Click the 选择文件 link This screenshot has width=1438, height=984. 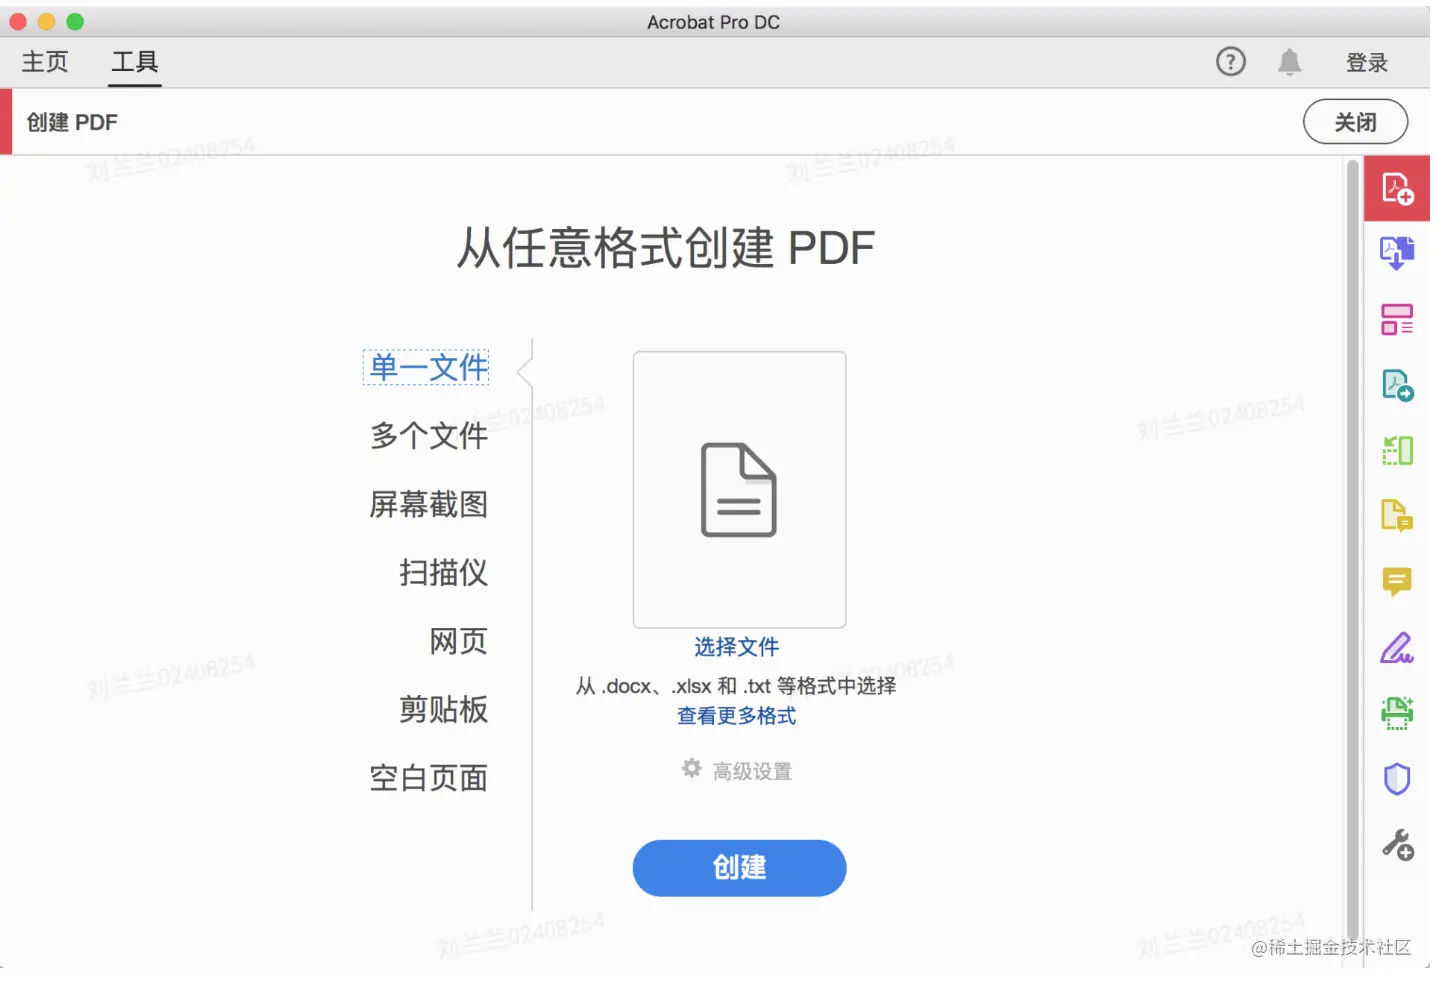tap(737, 647)
